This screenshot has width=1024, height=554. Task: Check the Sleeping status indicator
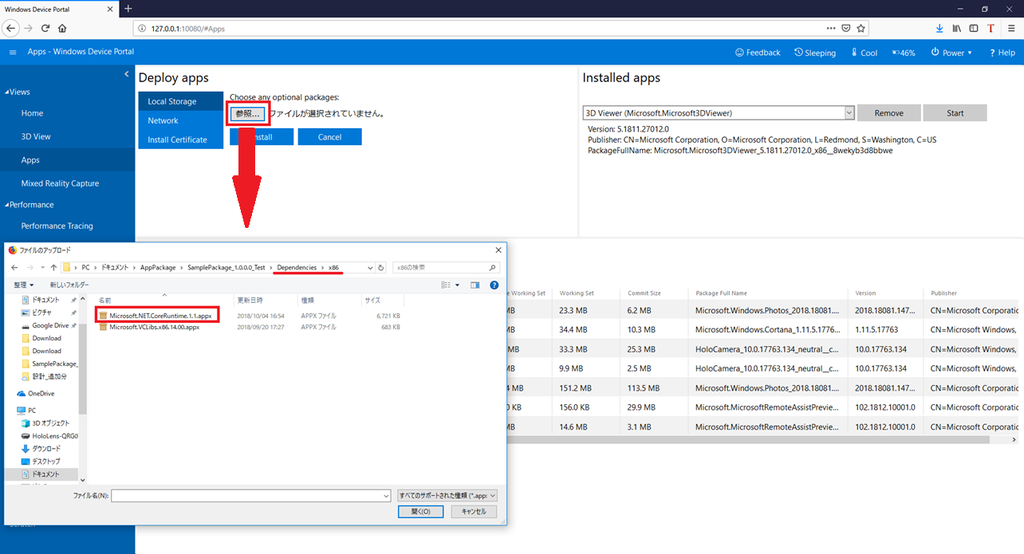(815, 52)
